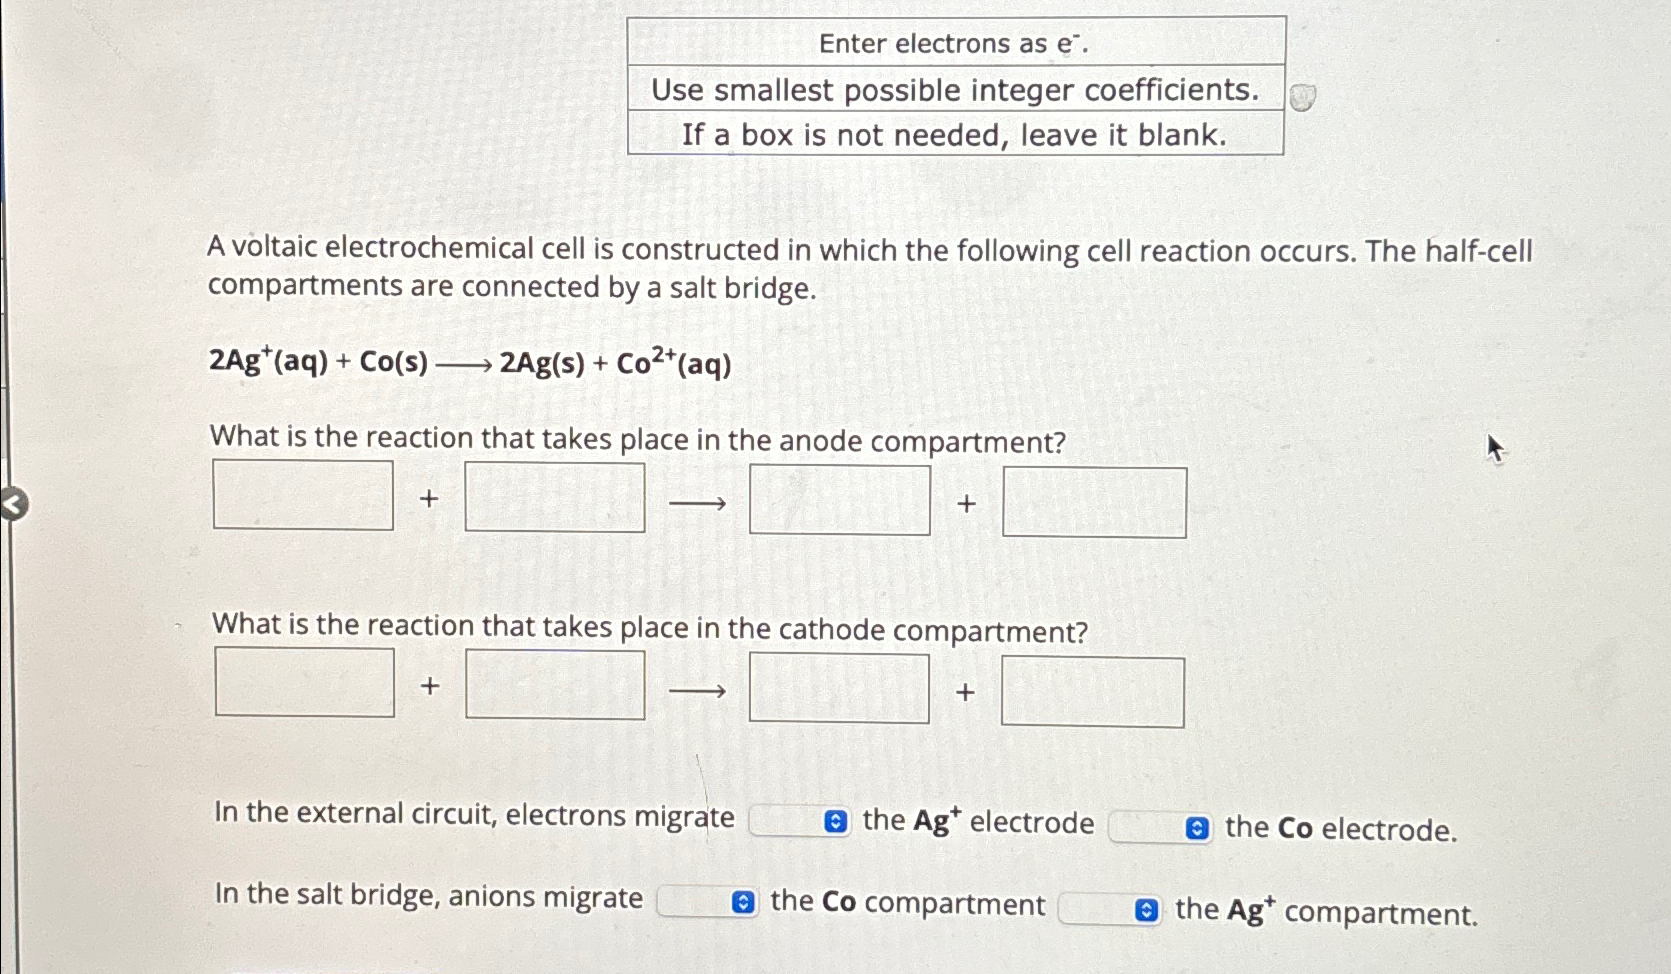Select the 'Use smallest possible integer coefficients' row
Screen dimensions: 1671x974
point(955,91)
